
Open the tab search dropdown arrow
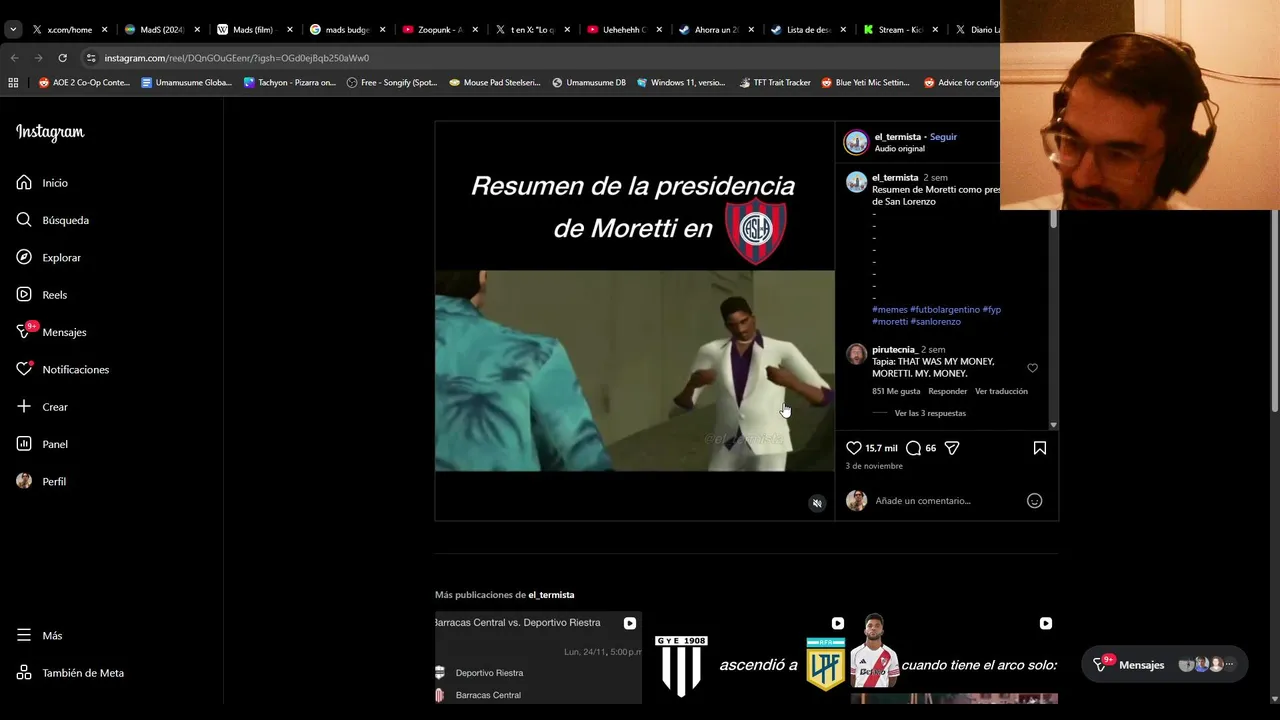[13, 30]
